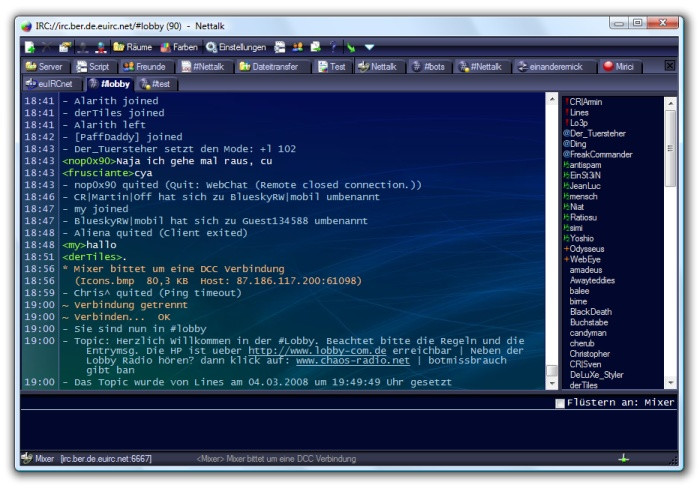Click the chat scrollbar up arrow
700x488 pixels.
coord(552,98)
